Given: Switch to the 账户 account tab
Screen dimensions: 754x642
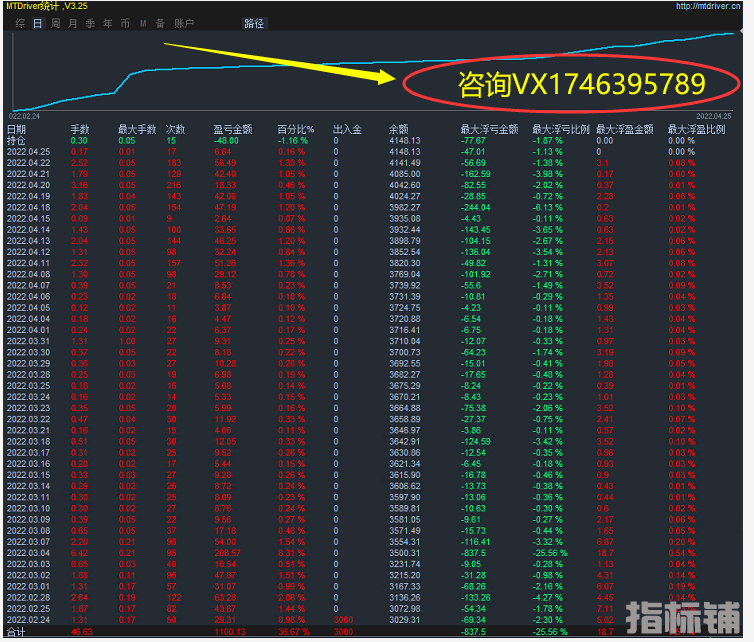Looking at the screenshot, I should point(184,22).
